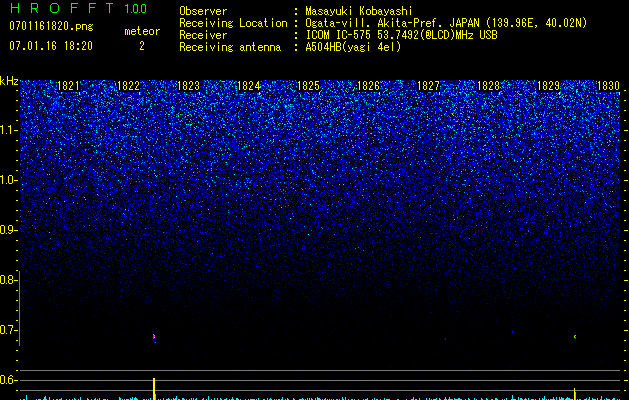Click the date stamp 07.01.16 18:20

tap(51, 46)
